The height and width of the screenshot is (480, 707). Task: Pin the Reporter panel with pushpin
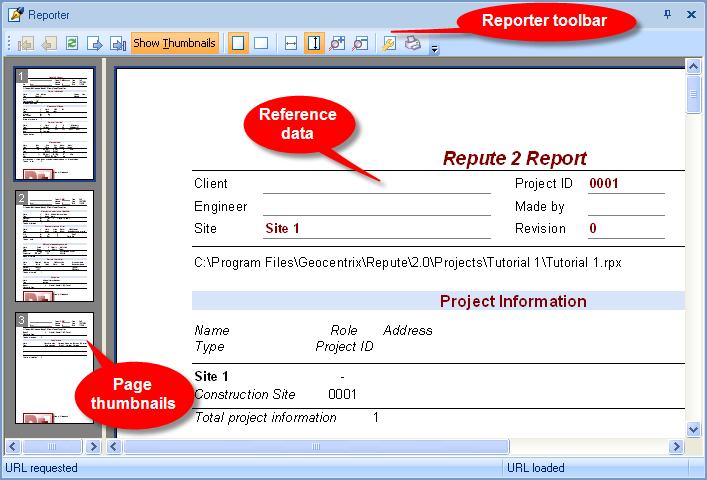(667, 14)
